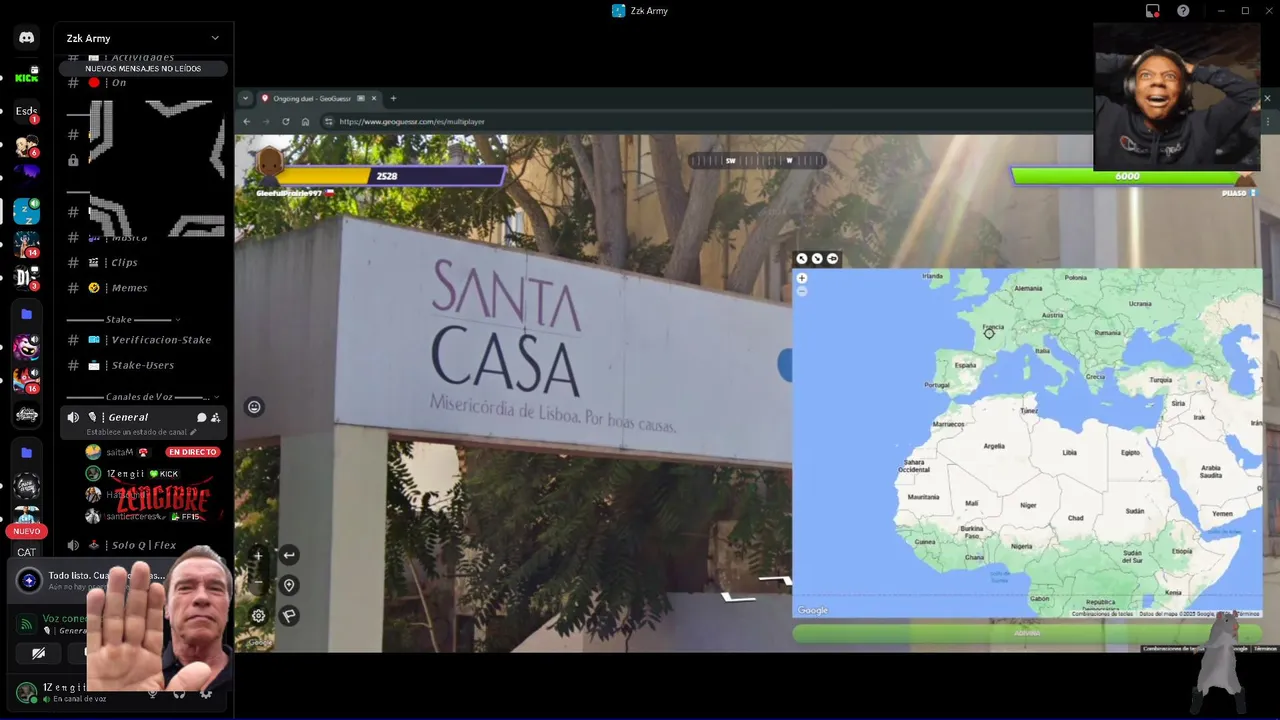Screen dimensions: 1280x720
Task: Open 1Zengii user panel avatar
Action: 27,692
